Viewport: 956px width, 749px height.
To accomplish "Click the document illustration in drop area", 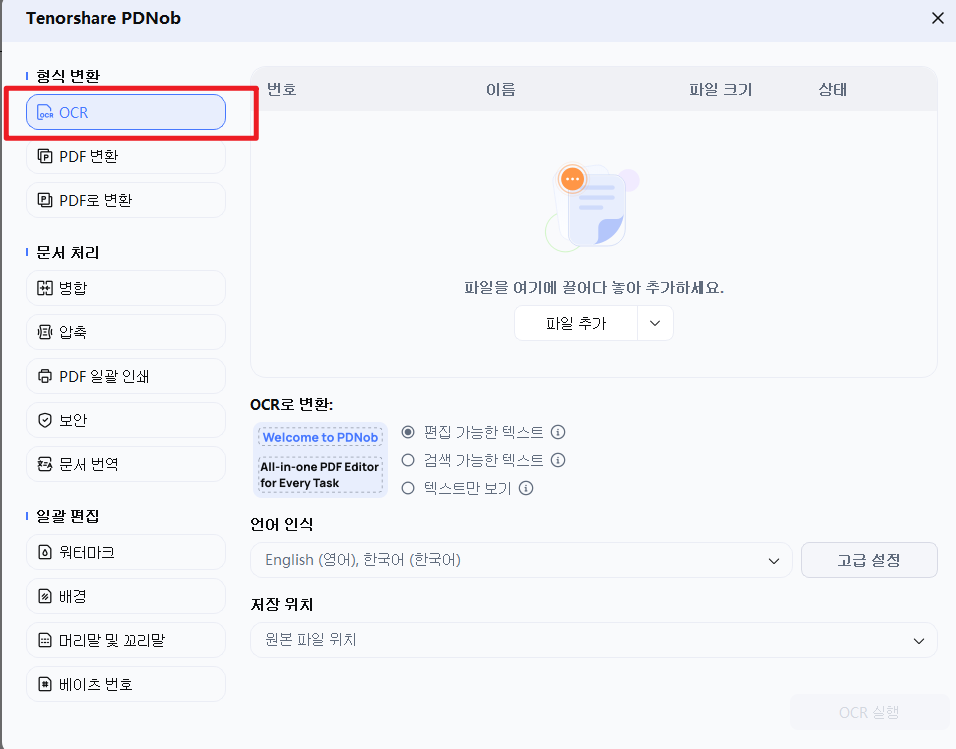I will (591, 207).
